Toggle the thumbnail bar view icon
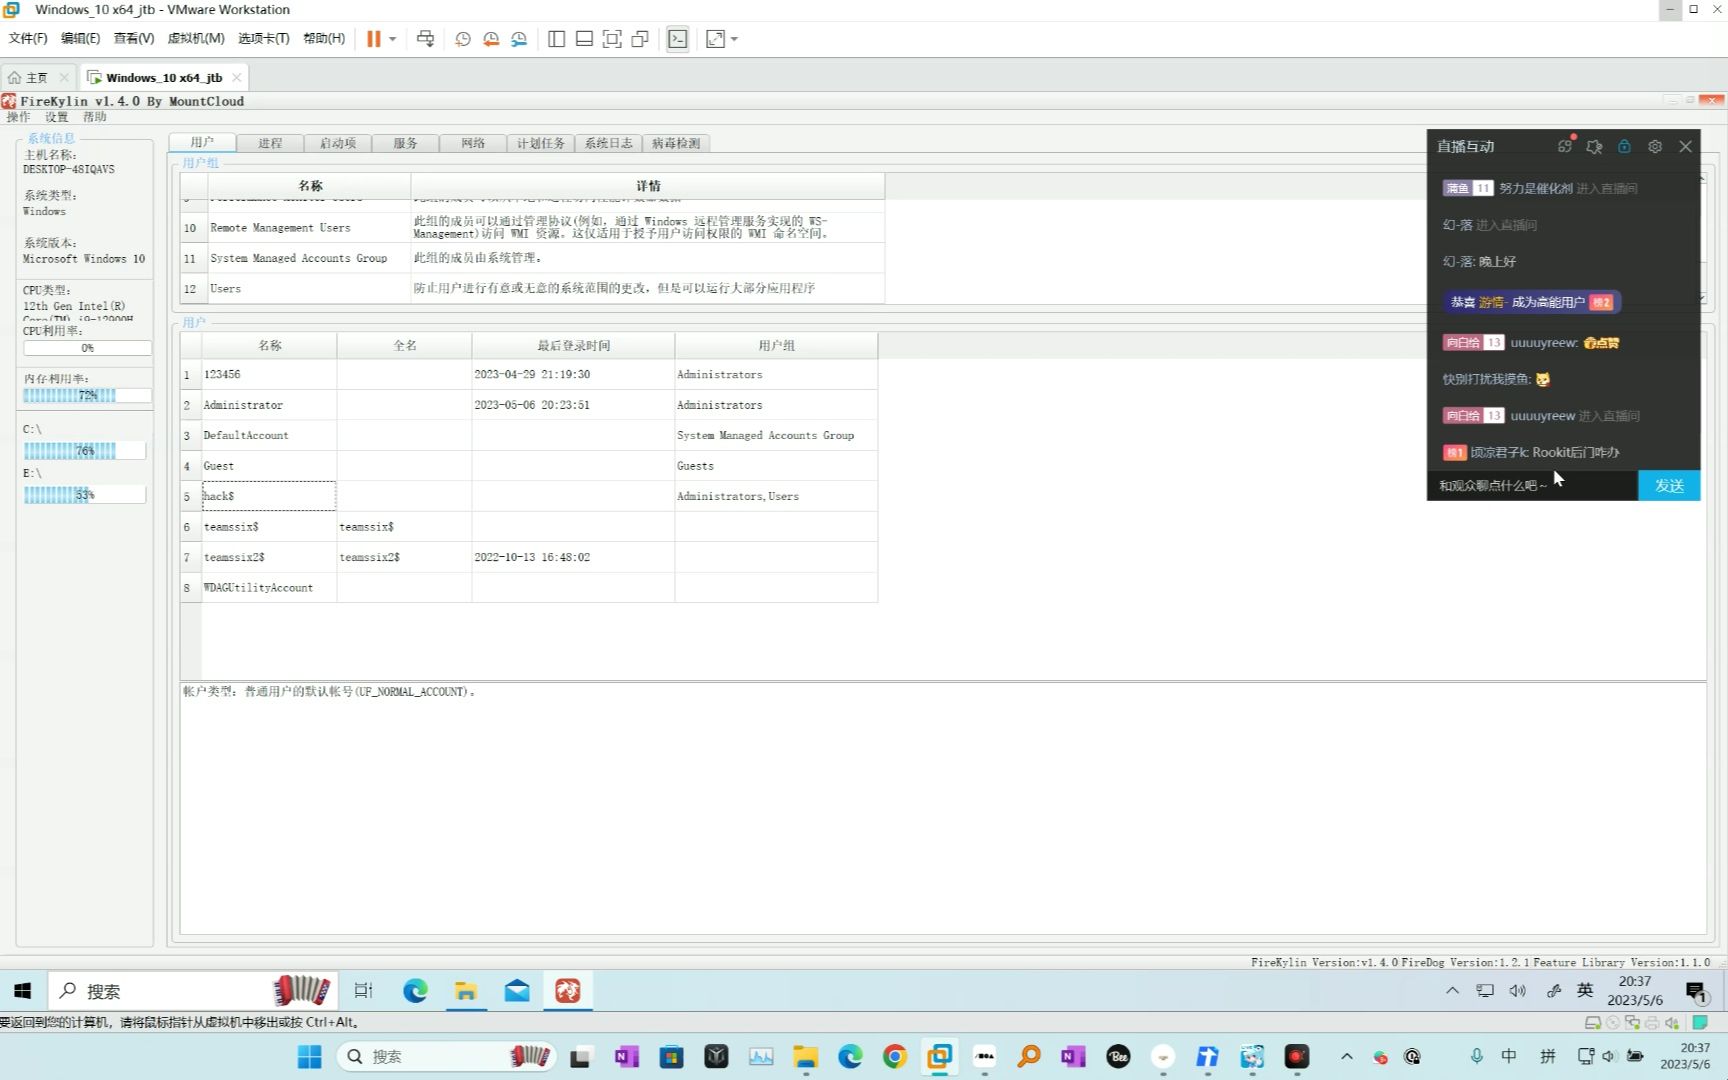The image size is (1728, 1080). coord(585,39)
